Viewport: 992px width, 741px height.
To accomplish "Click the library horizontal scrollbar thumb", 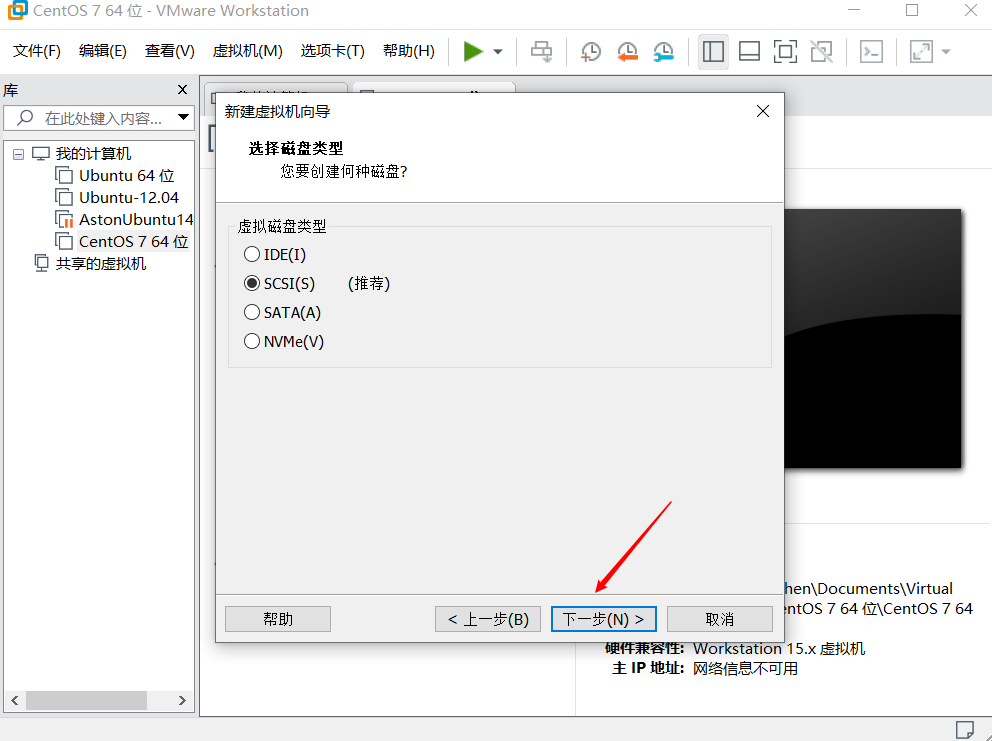I will (x=87, y=701).
